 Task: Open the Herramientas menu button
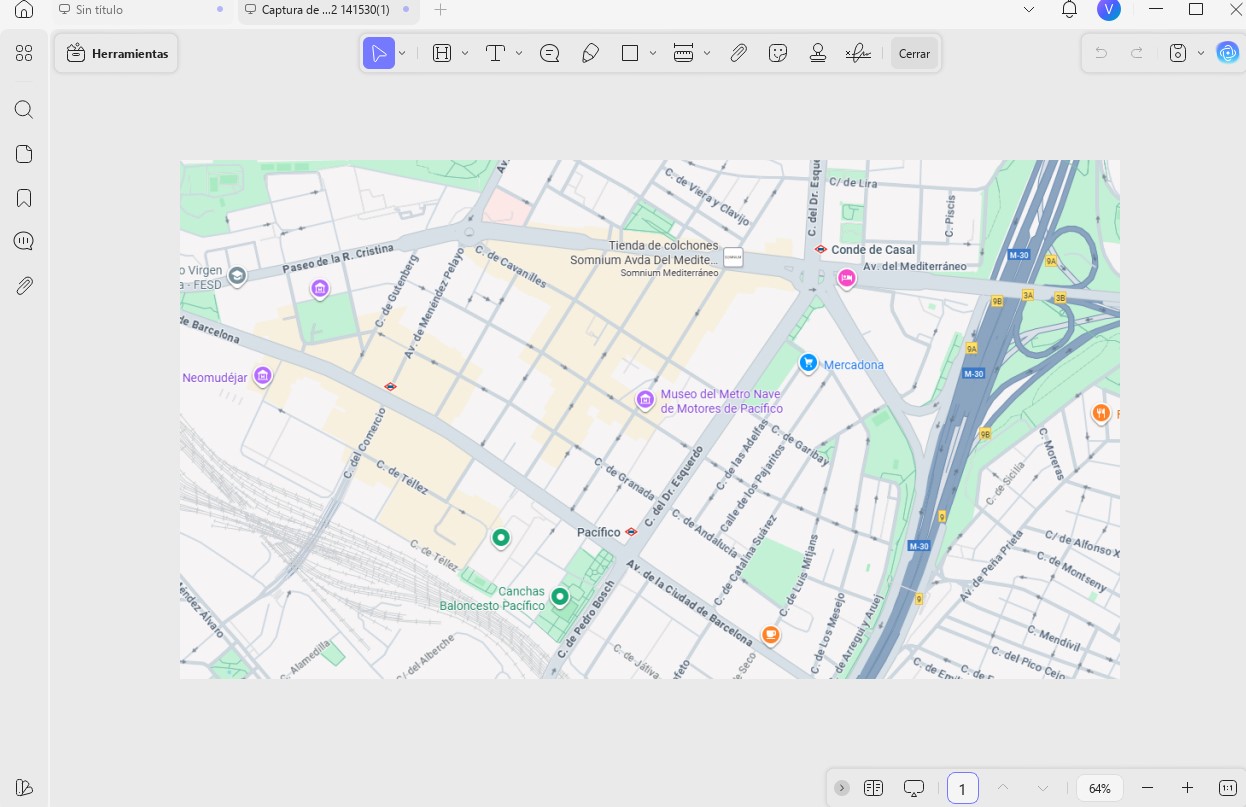(x=117, y=54)
